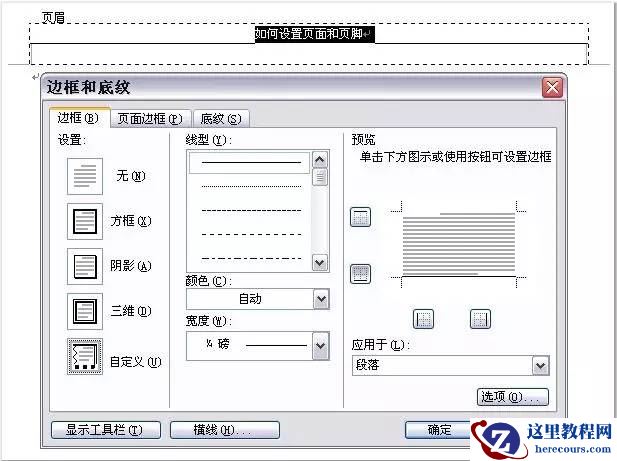Image resolution: width=617 pixels, height=461 pixels.
Task: Open the 应用于 dropdown showing 段落
Action: (x=451, y=365)
